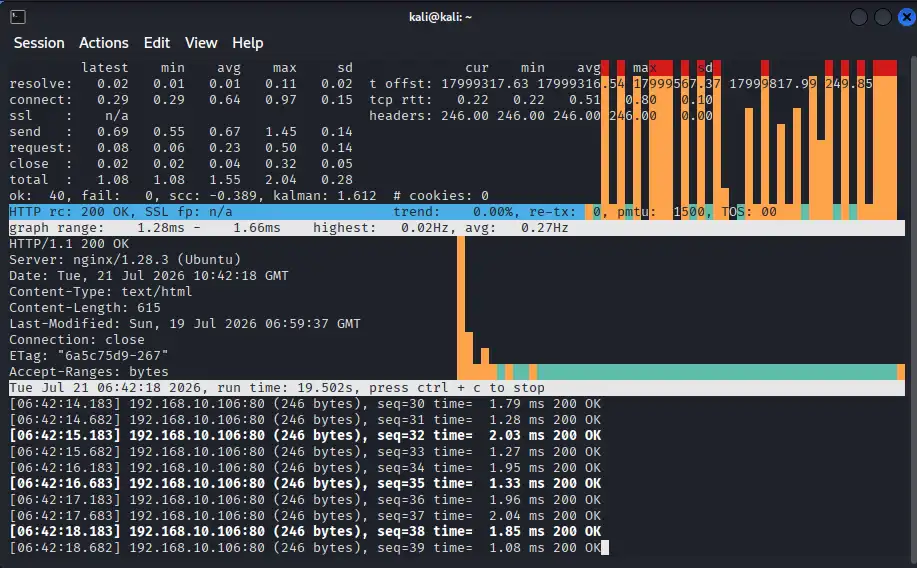Click the 'total :' timing row
The image size is (917, 568).
point(181,180)
